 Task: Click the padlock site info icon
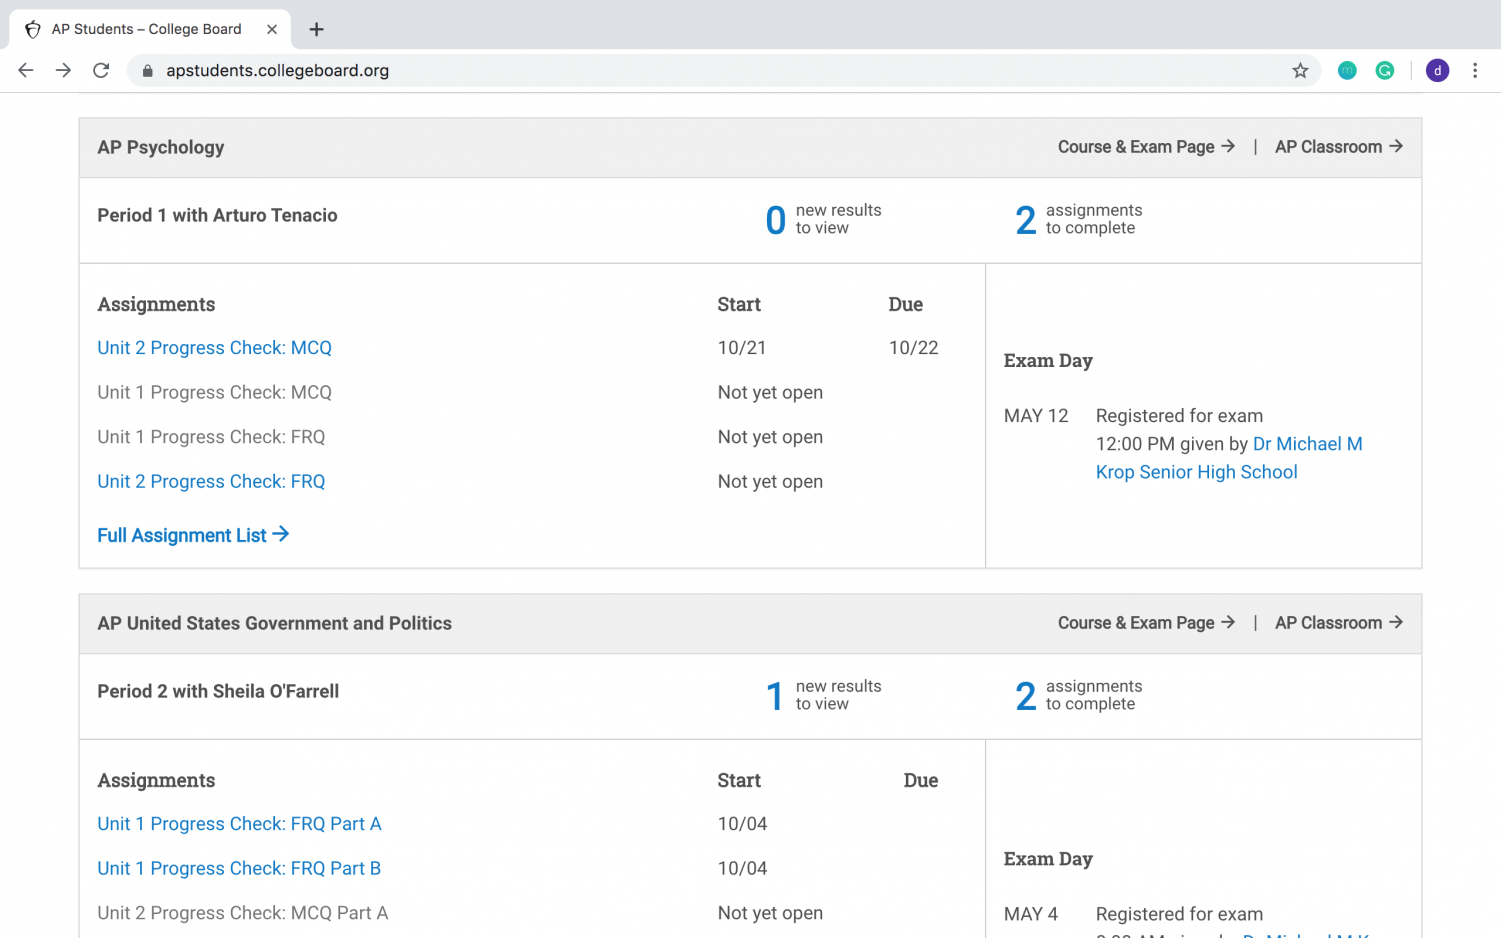pos(147,71)
